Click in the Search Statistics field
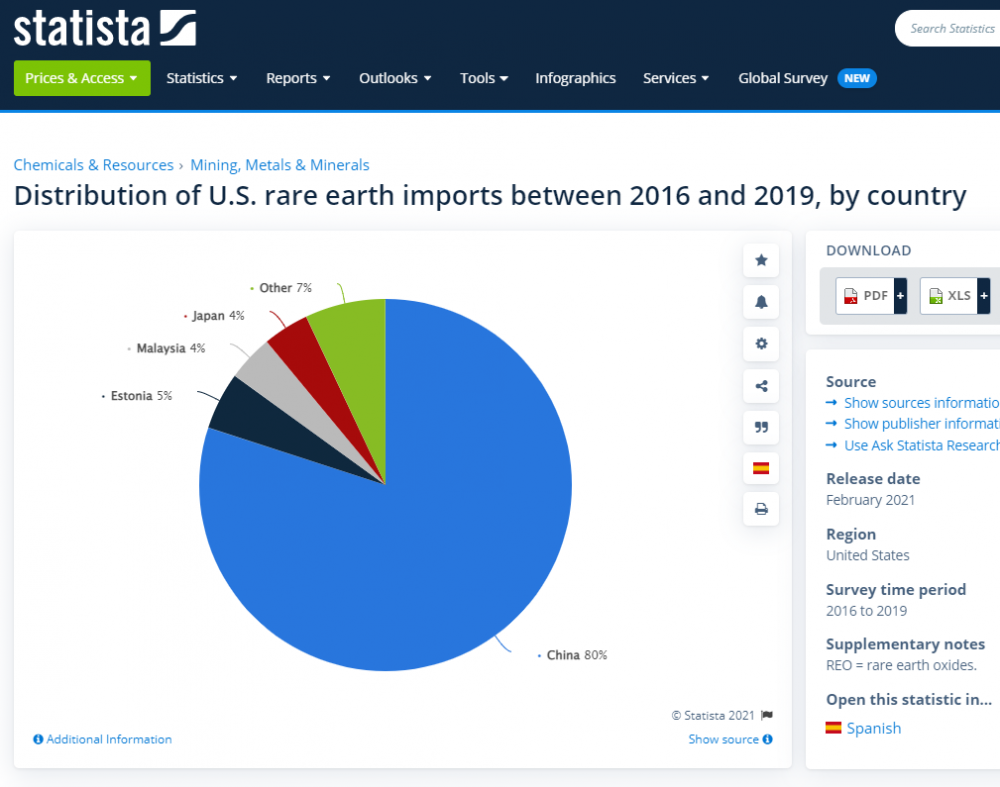 (x=951, y=29)
